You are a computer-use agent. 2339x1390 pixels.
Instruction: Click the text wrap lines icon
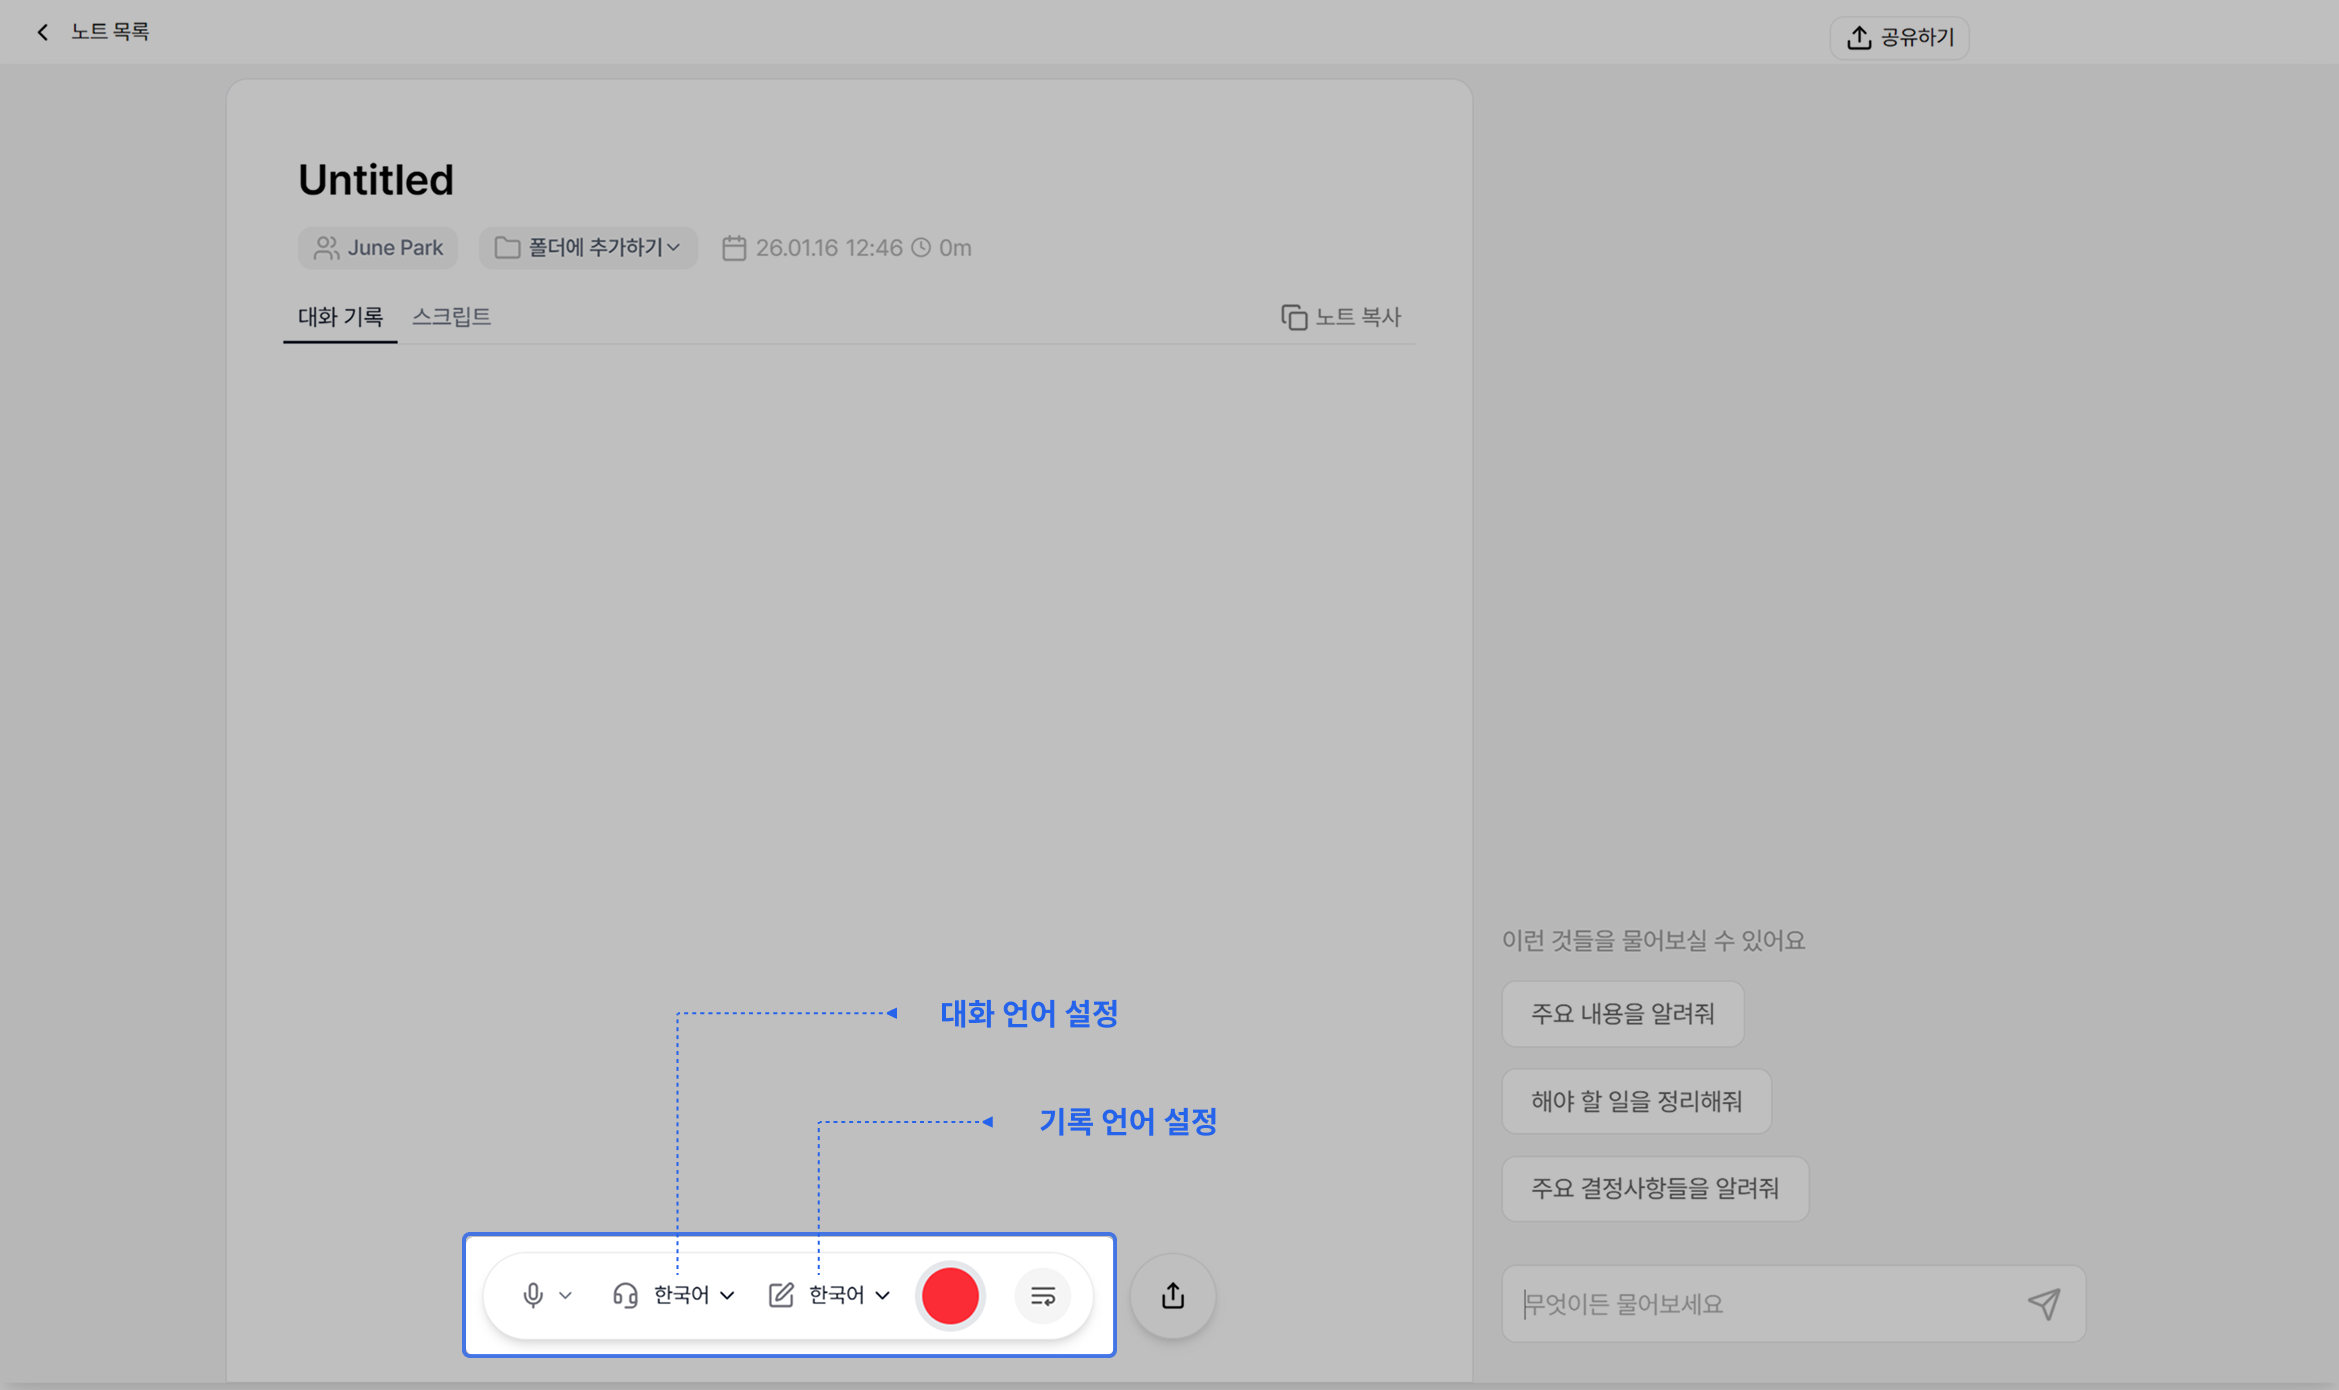pyautogui.click(x=1042, y=1296)
